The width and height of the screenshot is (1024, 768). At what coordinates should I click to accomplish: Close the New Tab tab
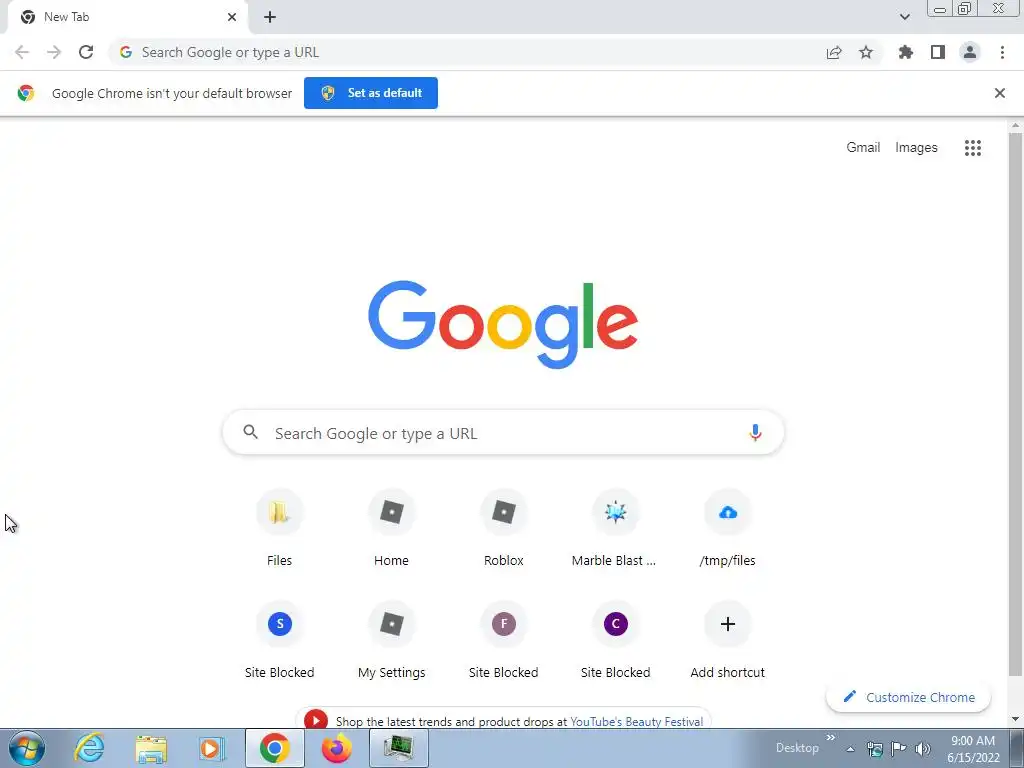click(x=232, y=17)
